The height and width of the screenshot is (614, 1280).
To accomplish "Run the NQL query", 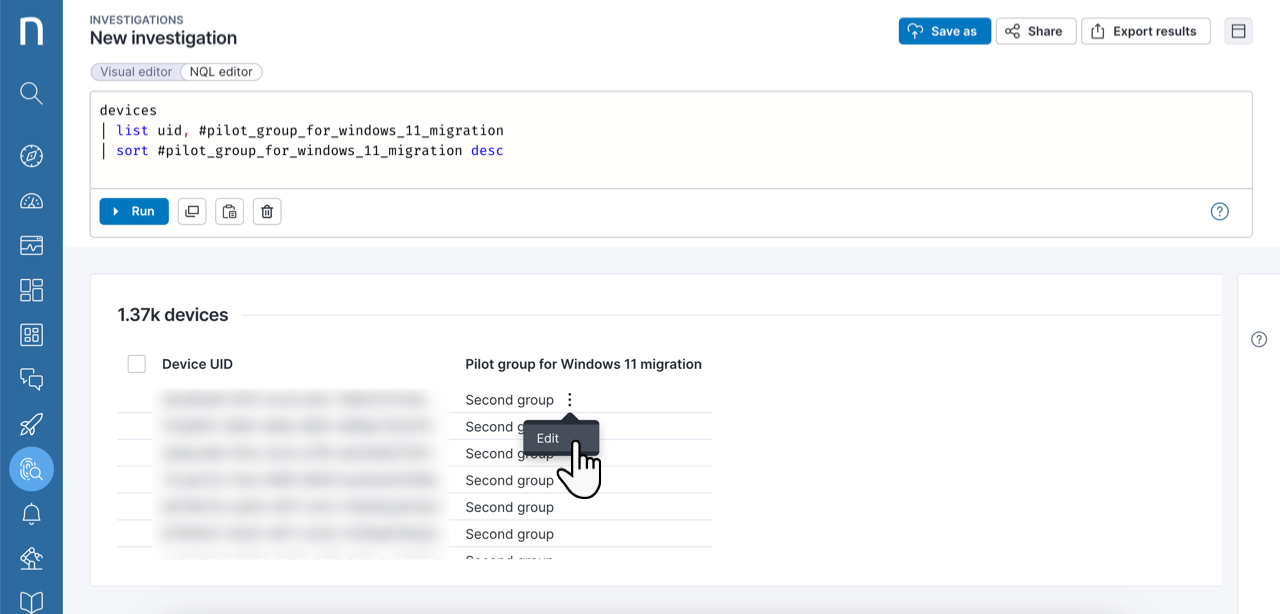I will click(134, 211).
